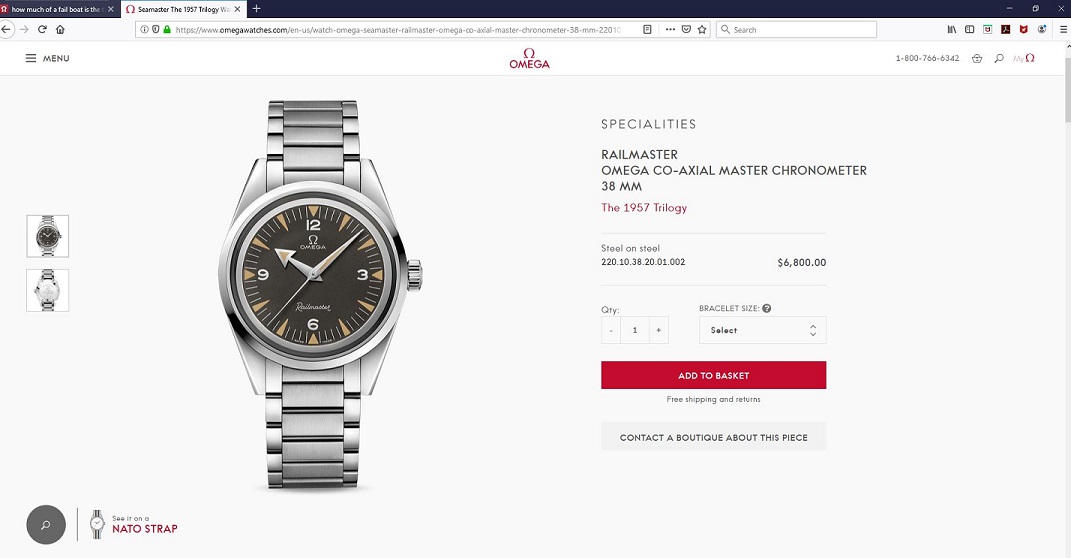1071x558 pixels.
Task: Open the My Omega account icon
Action: (1024, 58)
